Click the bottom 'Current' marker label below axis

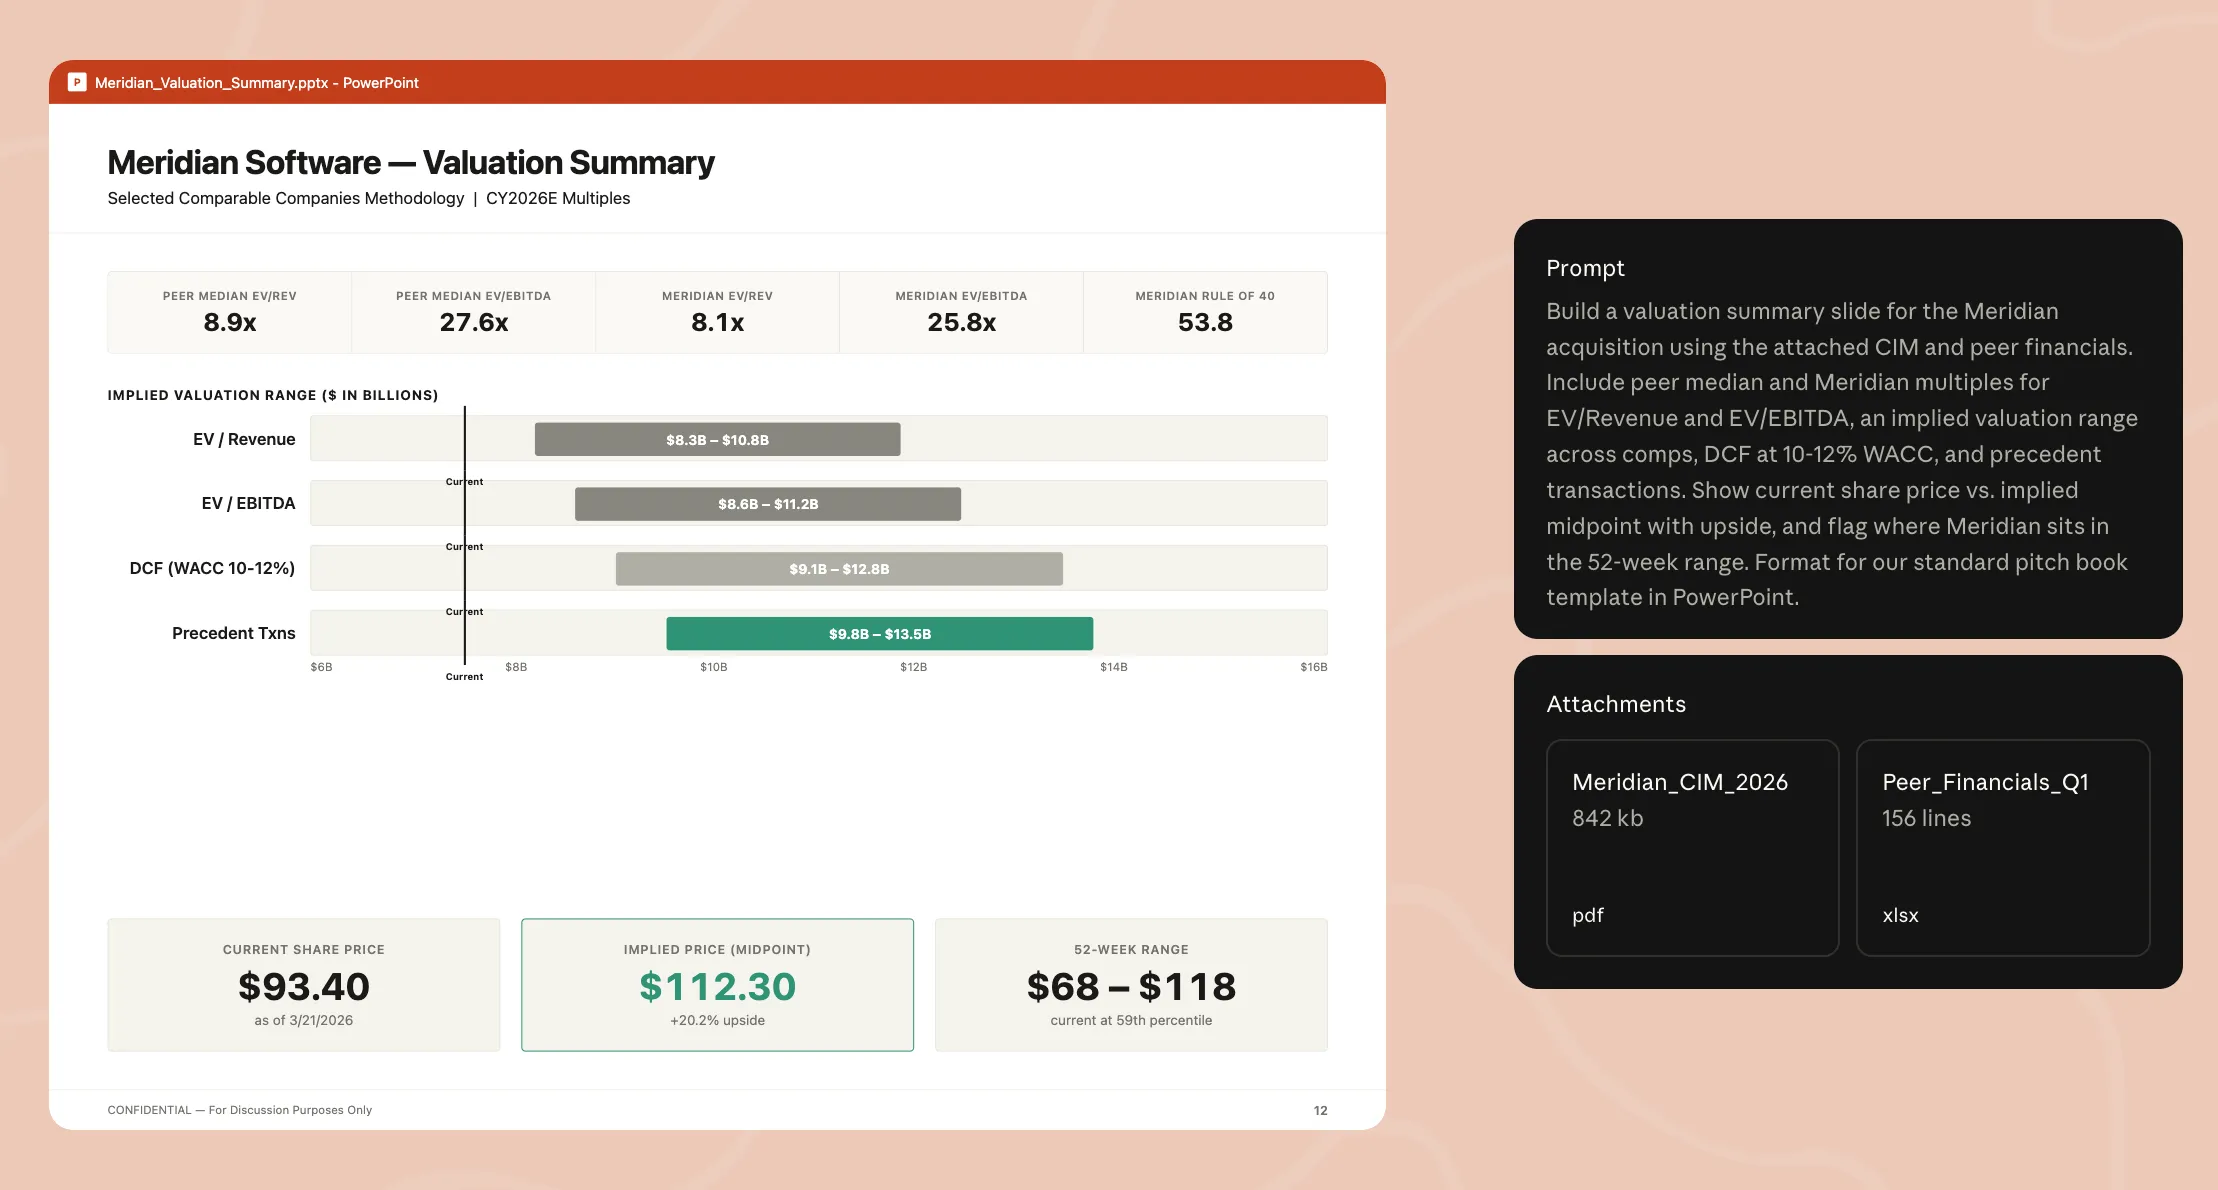(x=464, y=677)
